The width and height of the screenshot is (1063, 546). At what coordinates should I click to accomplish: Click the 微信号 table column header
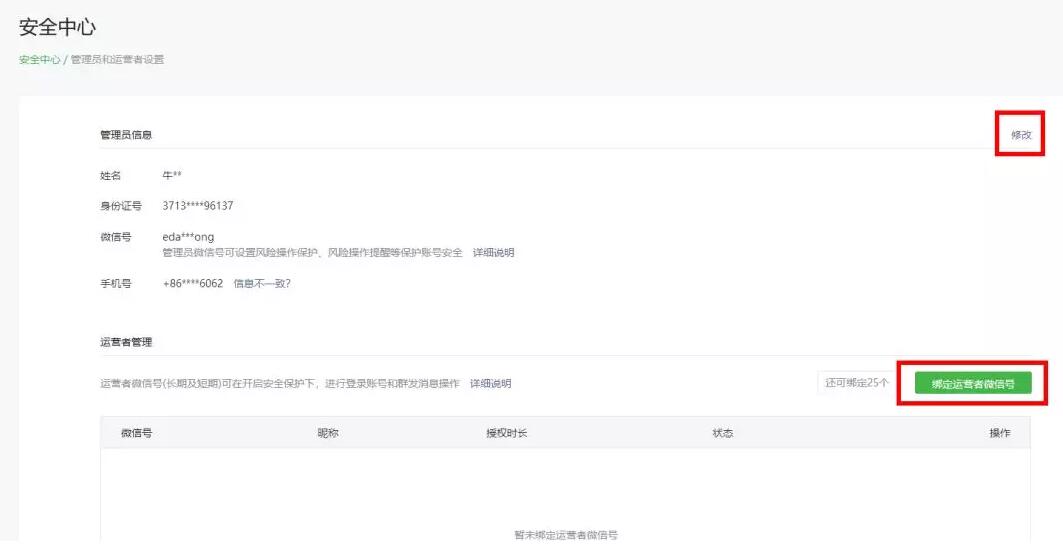click(x=136, y=433)
